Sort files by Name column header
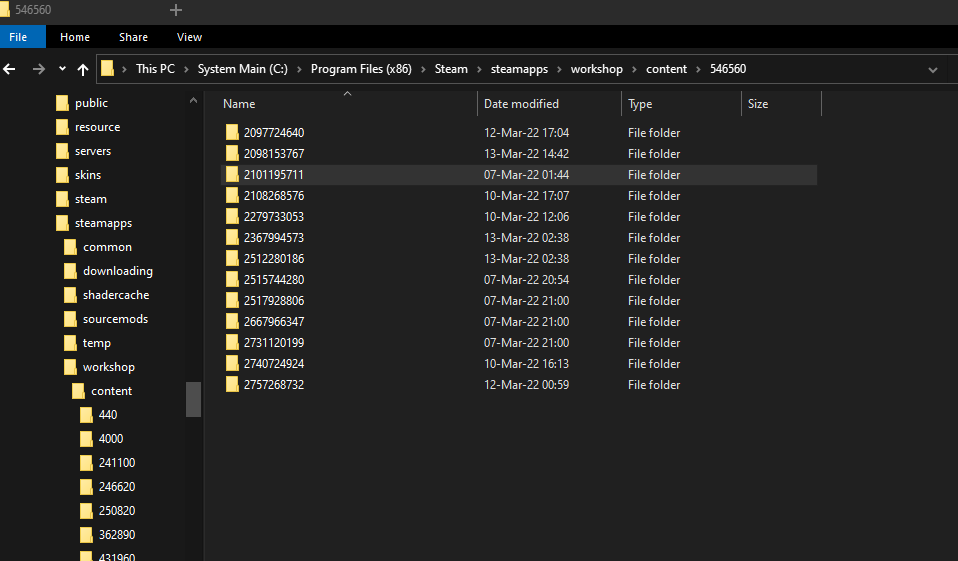 239,104
